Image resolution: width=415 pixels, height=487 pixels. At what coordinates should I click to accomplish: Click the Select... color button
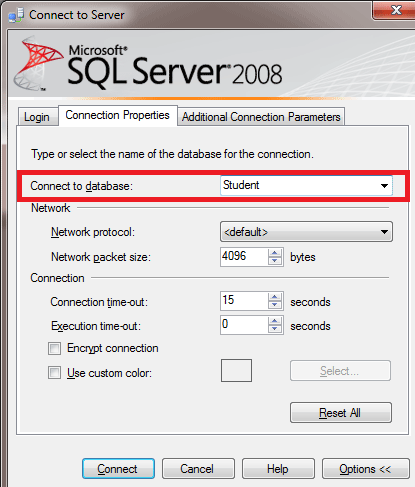pos(340,370)
